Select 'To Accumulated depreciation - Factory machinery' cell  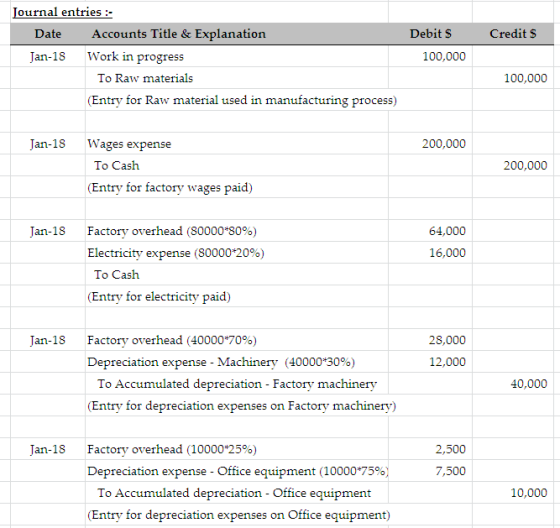click(x=237, y=384)
